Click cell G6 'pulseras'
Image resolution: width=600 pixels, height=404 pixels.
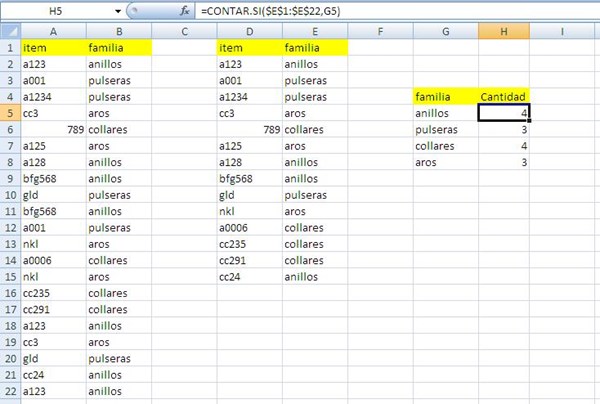446,130
